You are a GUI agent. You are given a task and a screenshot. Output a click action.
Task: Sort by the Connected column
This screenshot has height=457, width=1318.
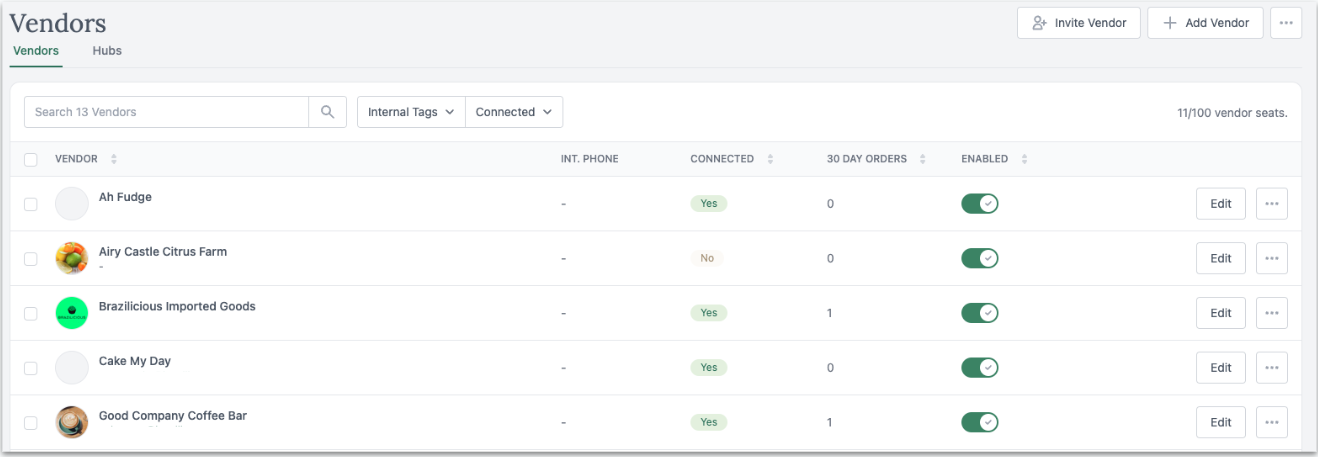pos(770,159)
